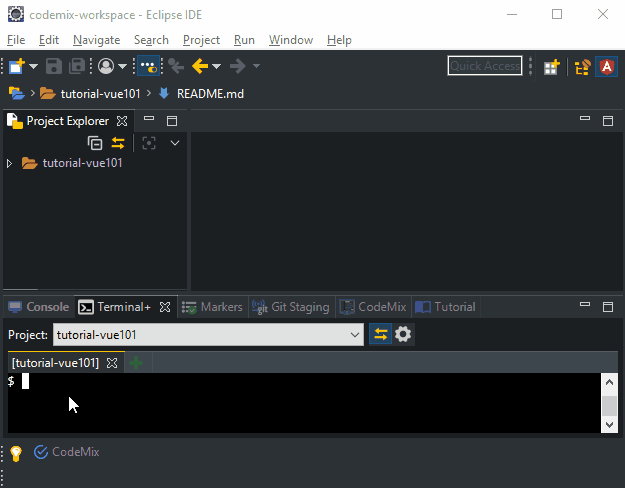Viewport: 625px width, 488px height.
Task: Open the New wizard toolbar icon
Action: click(17, 66)
